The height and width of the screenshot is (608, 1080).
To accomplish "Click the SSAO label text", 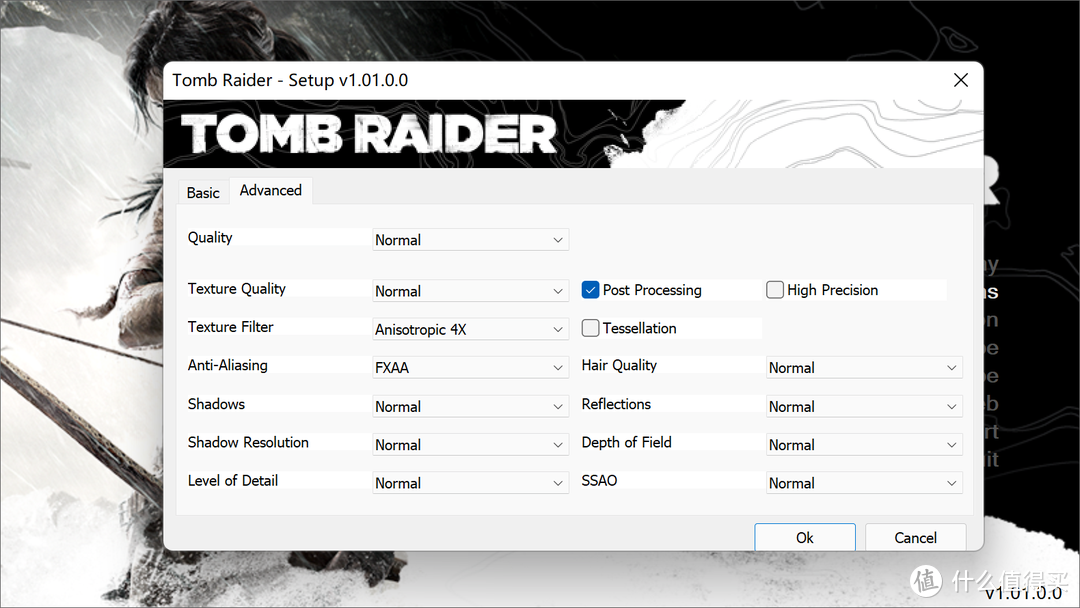I will 599,481.
